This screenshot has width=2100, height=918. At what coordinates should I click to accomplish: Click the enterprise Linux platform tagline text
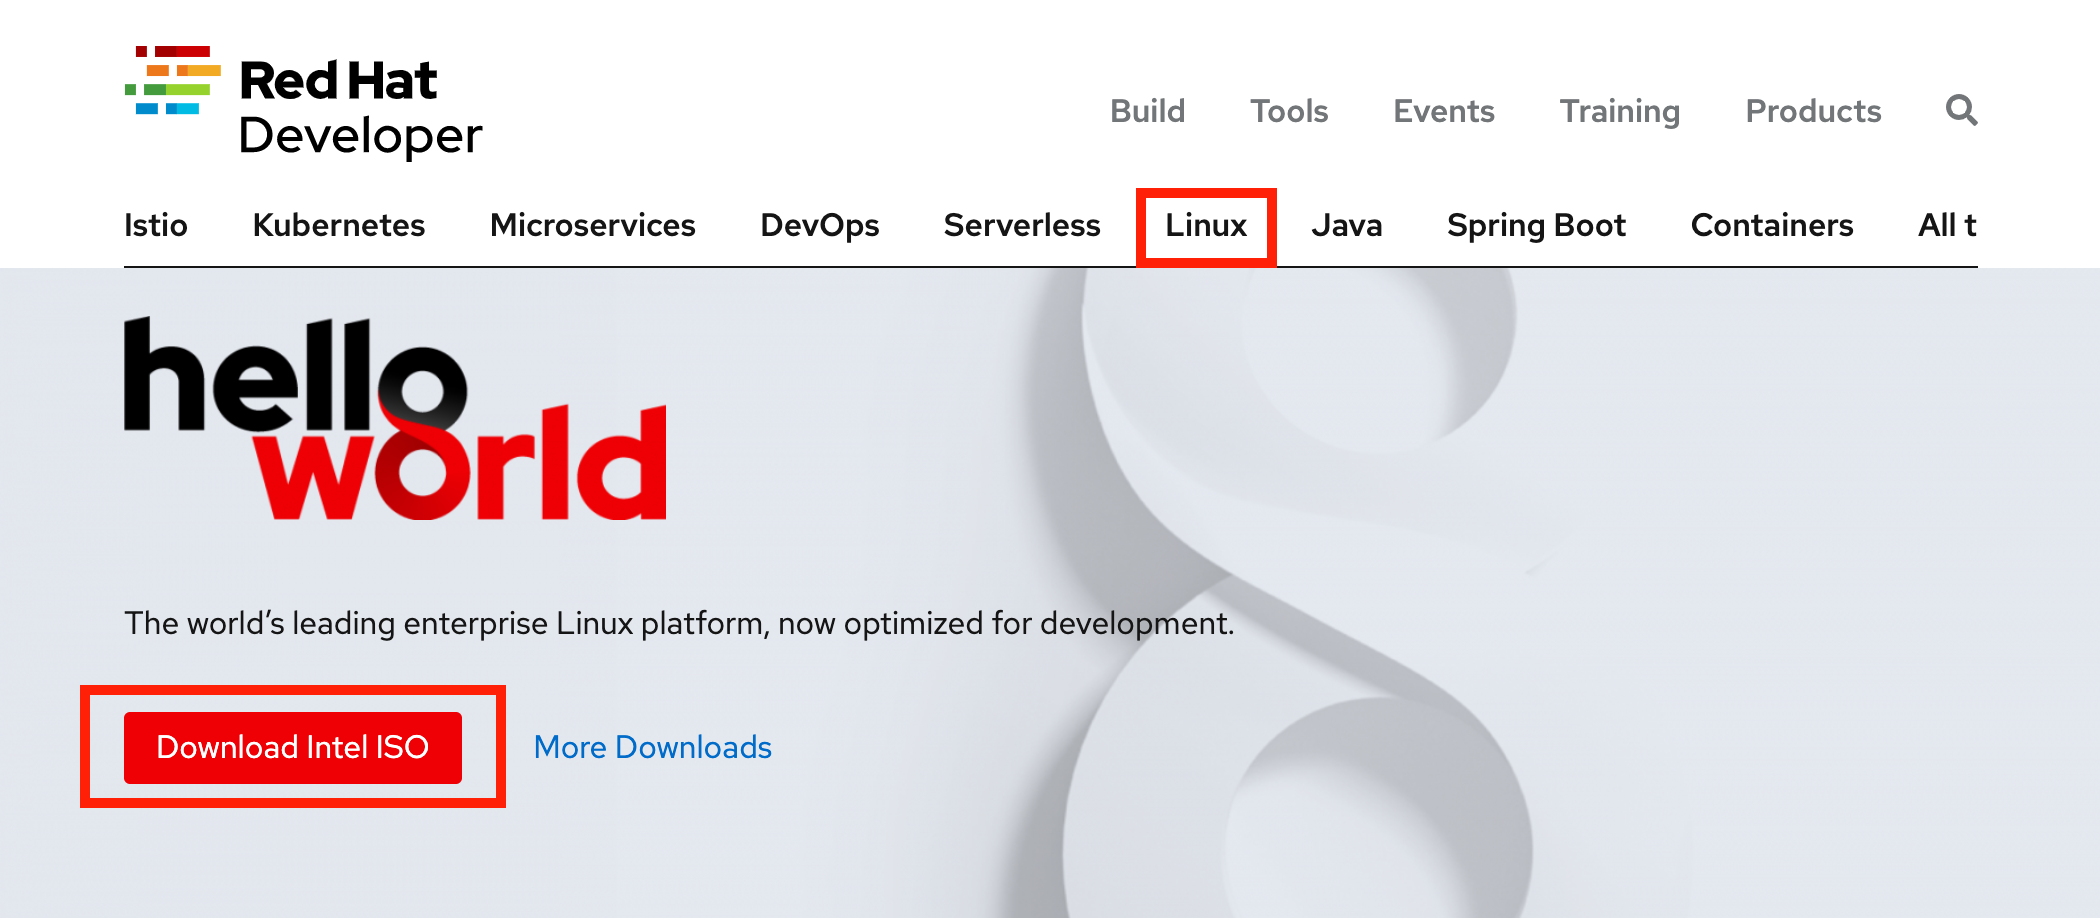pos(679,623)
